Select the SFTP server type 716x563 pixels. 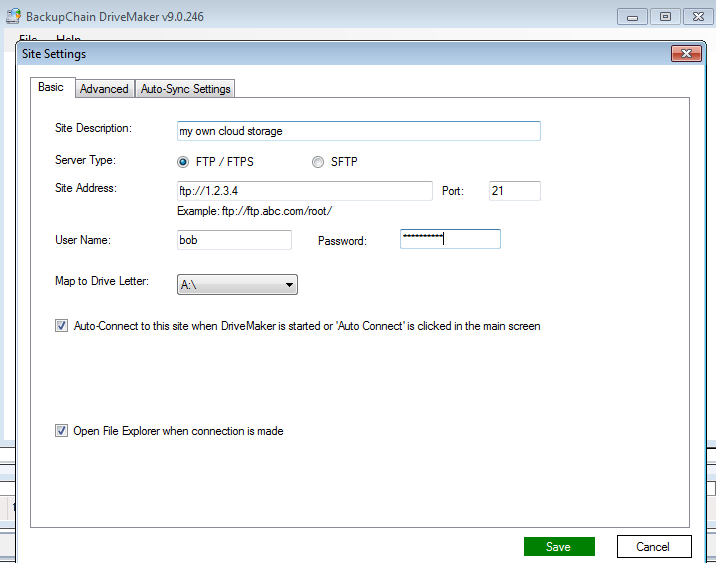(318, 162)
